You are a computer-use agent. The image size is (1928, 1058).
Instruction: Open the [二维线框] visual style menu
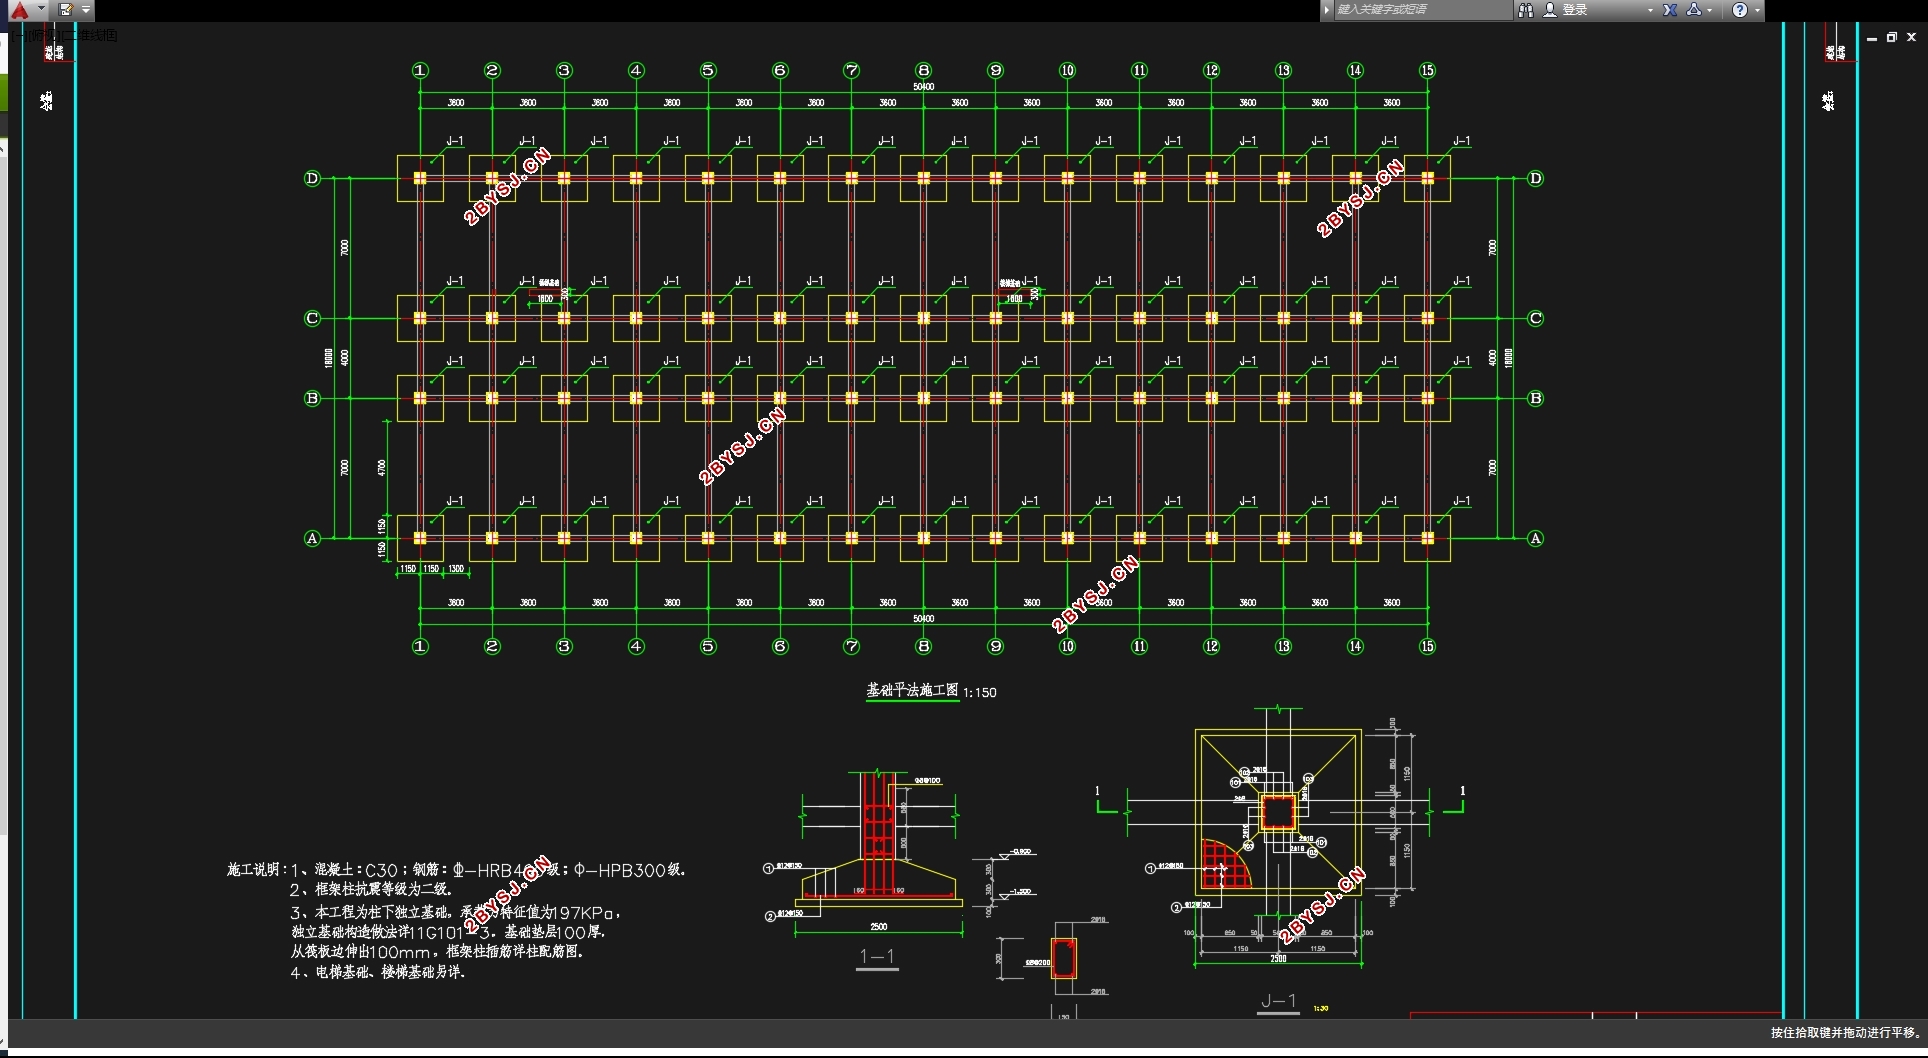(90, 35)
